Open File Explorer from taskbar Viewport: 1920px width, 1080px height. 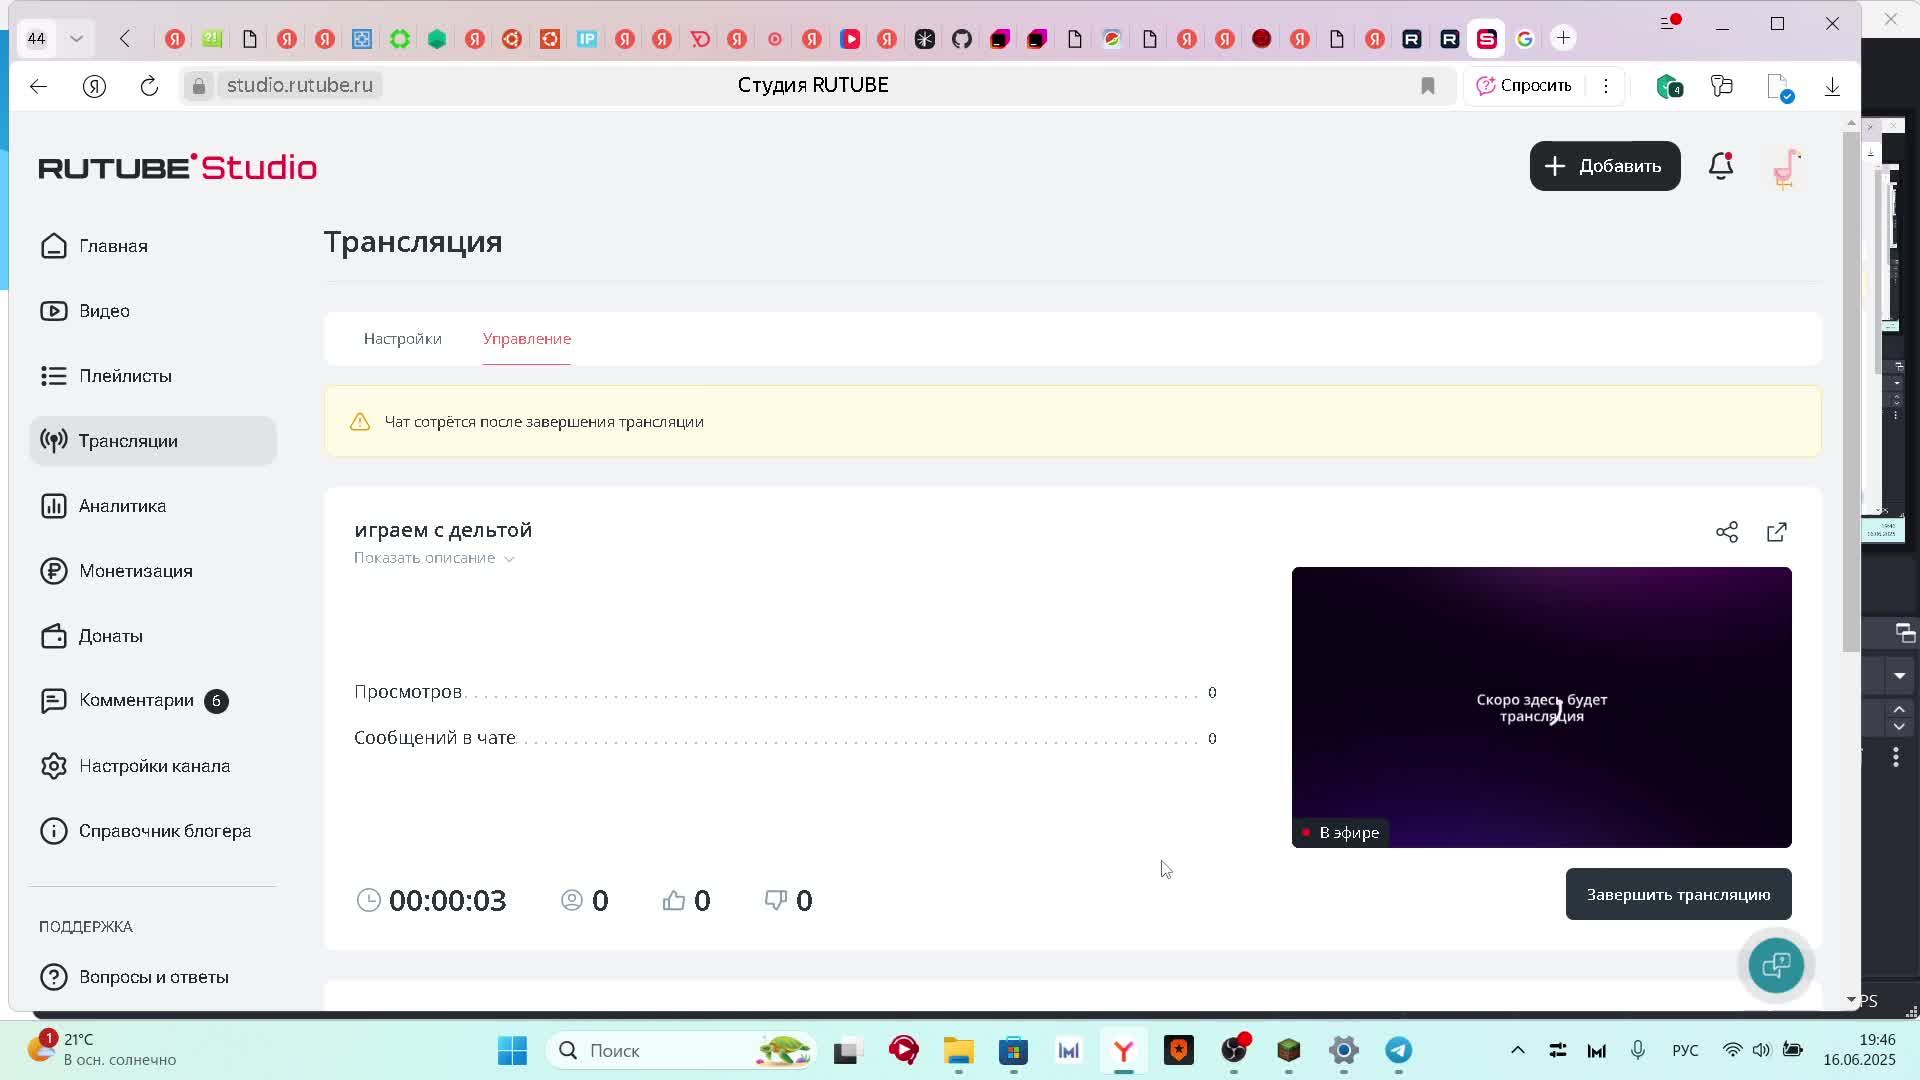pos(958,1050)
